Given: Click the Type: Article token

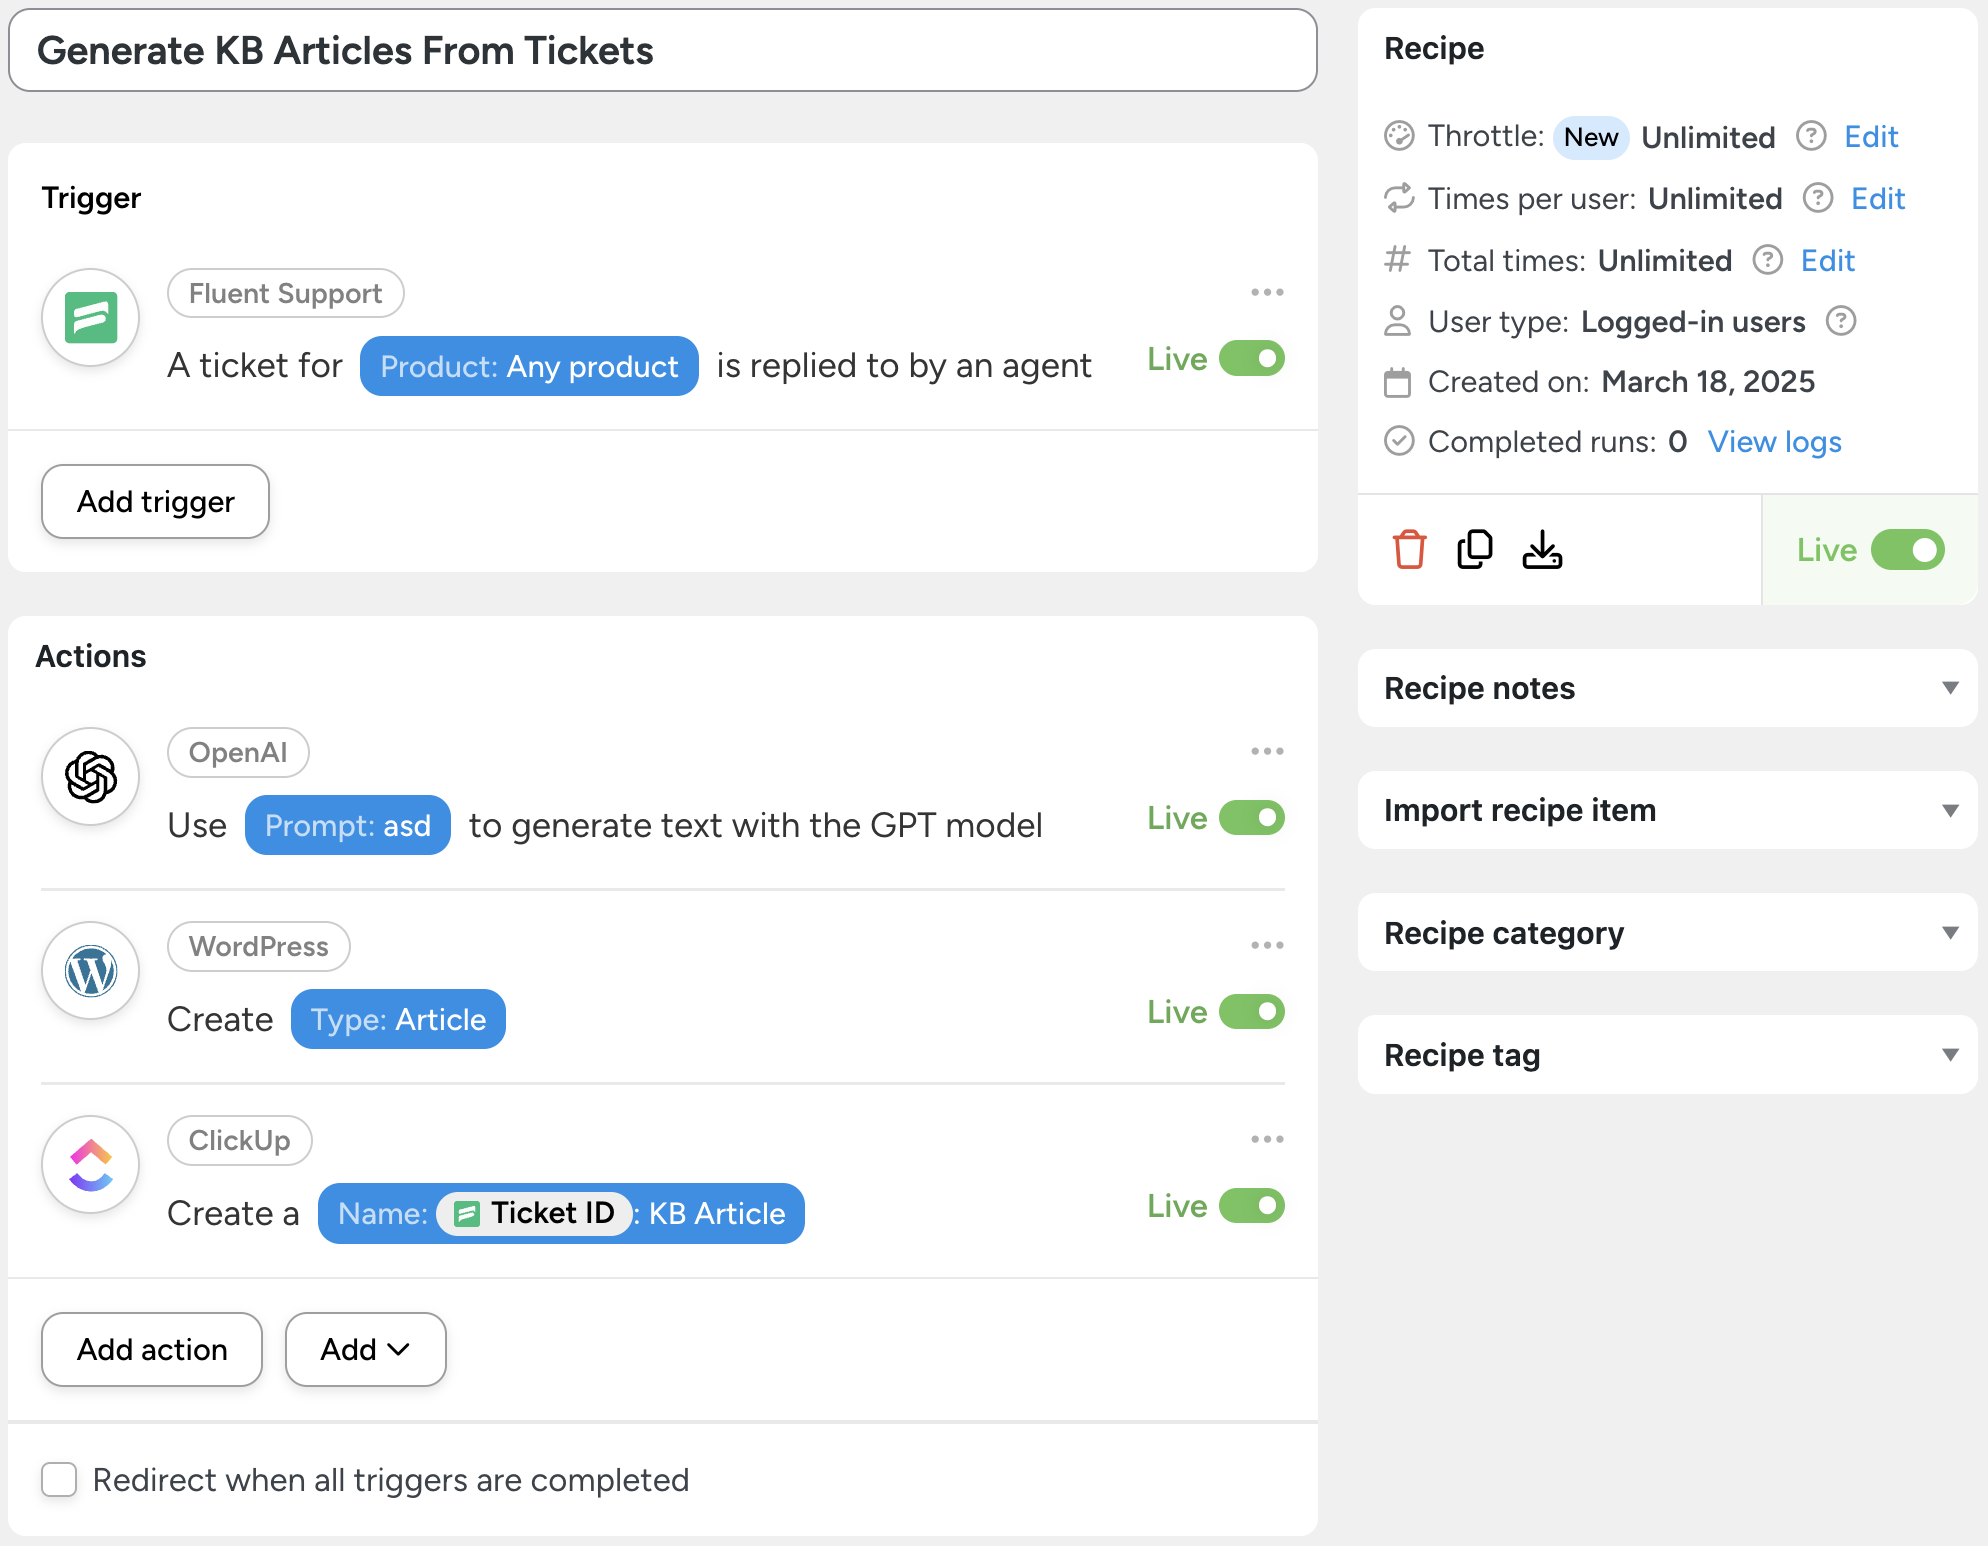Looking at the screenshot, I should [398, 1020].
